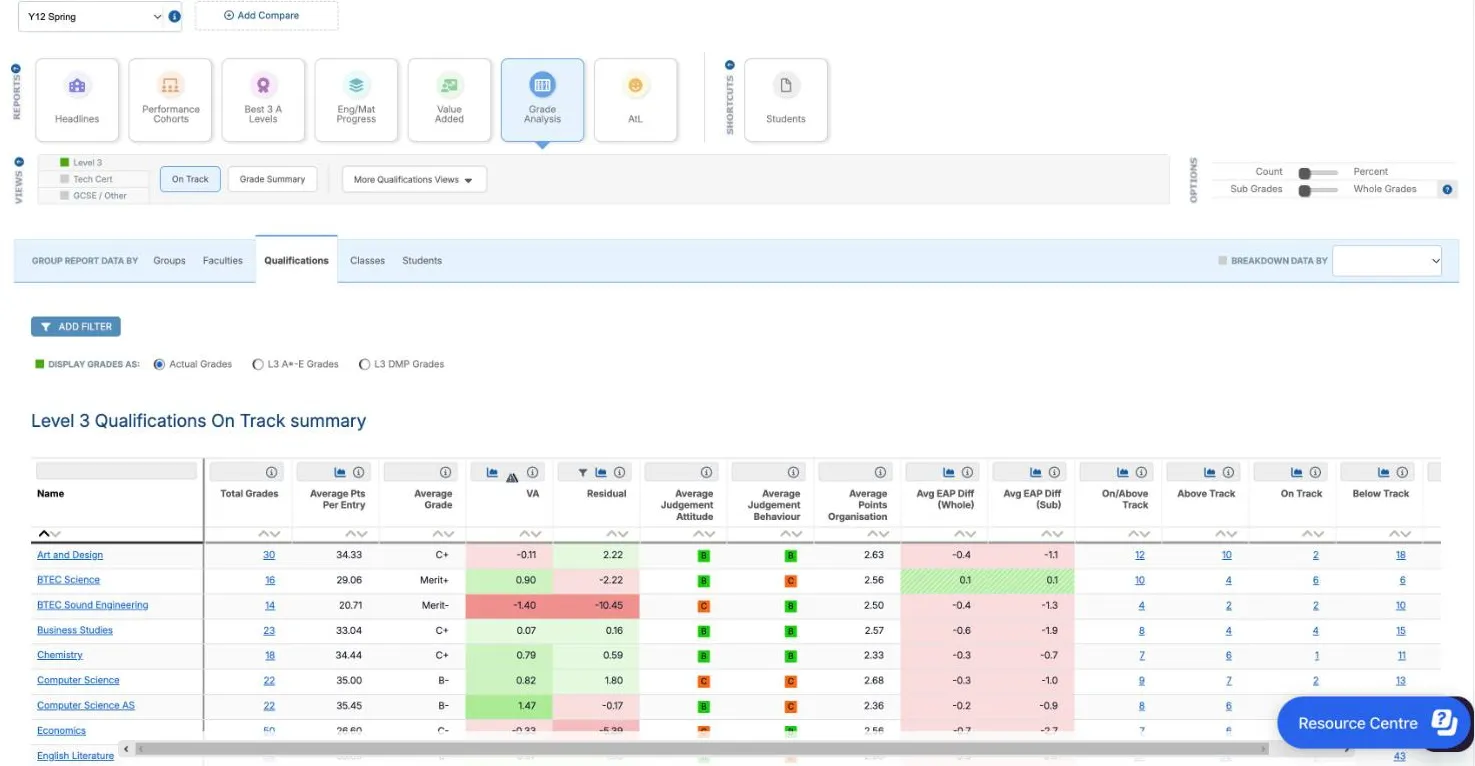Click the chart icon in Average Pts Per Entry column

coord(340,472)
